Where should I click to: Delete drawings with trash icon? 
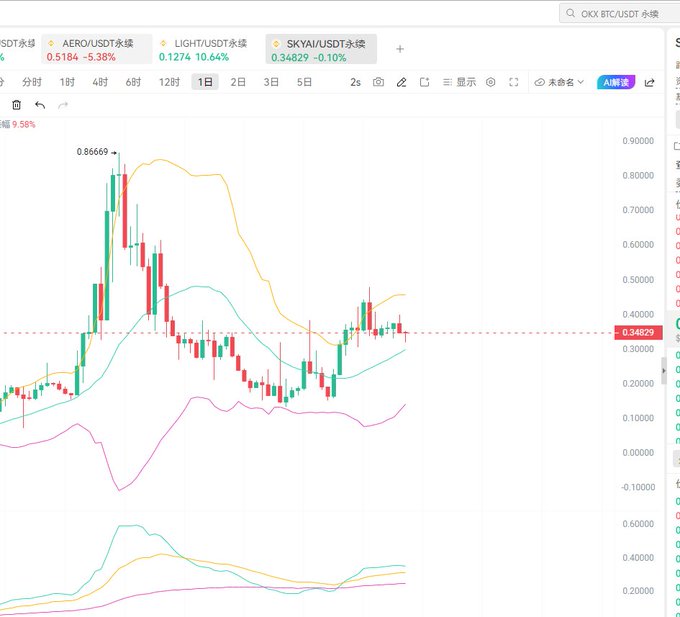point(16,105)
